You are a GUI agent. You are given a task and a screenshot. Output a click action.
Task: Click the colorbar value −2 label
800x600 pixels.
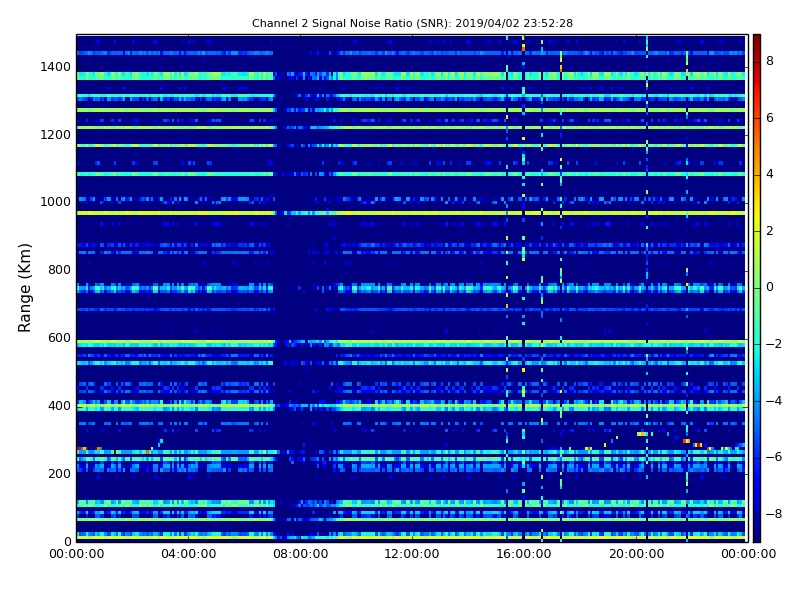point(774,344)
